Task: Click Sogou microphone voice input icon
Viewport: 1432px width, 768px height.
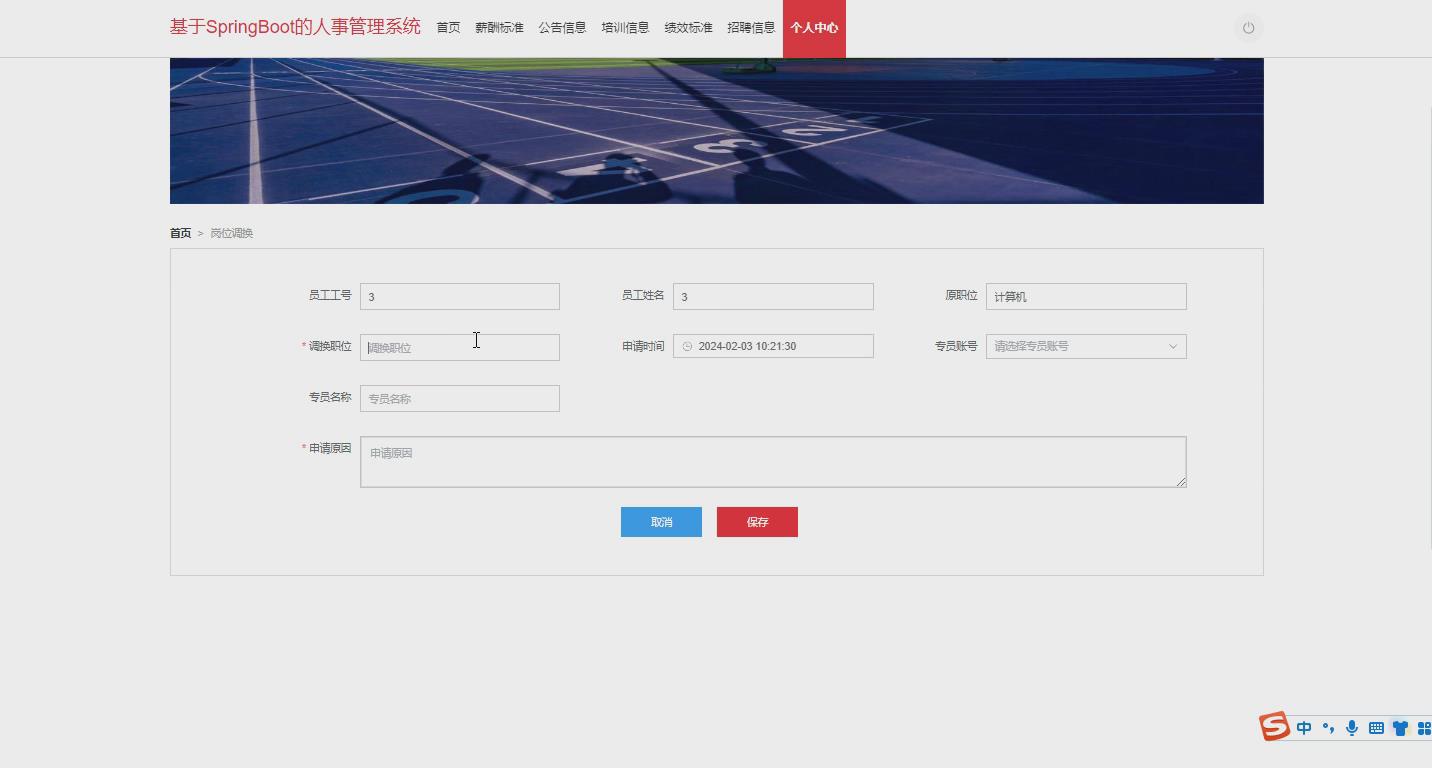Action: click(1352, 728)
